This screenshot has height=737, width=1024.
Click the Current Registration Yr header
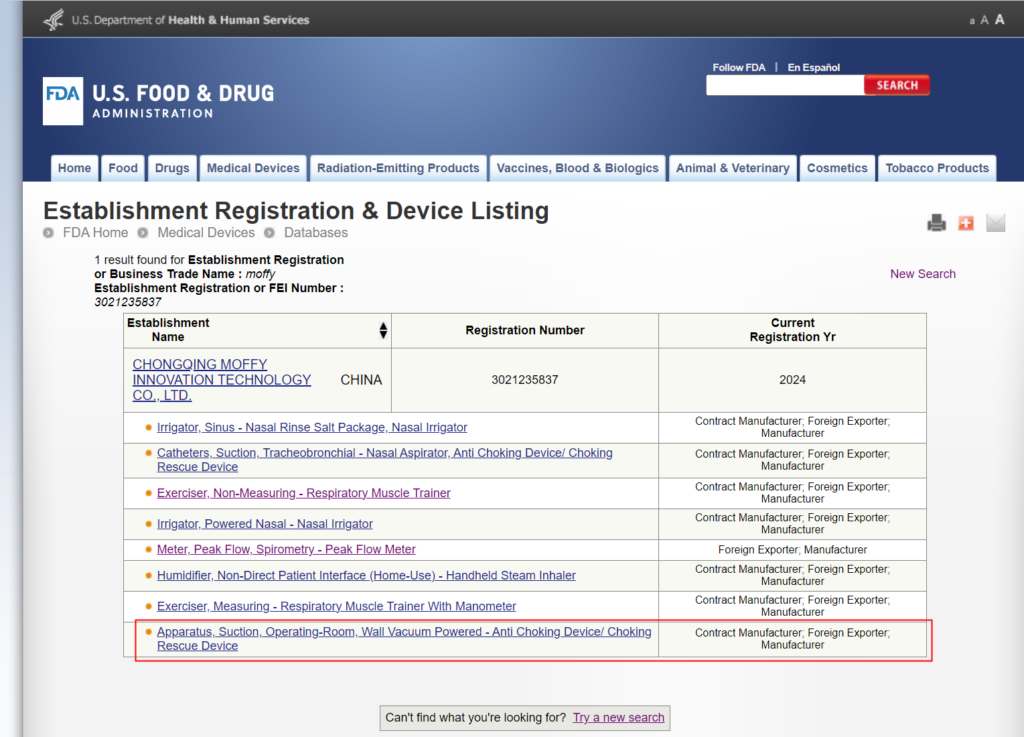(x=792, y=330)
